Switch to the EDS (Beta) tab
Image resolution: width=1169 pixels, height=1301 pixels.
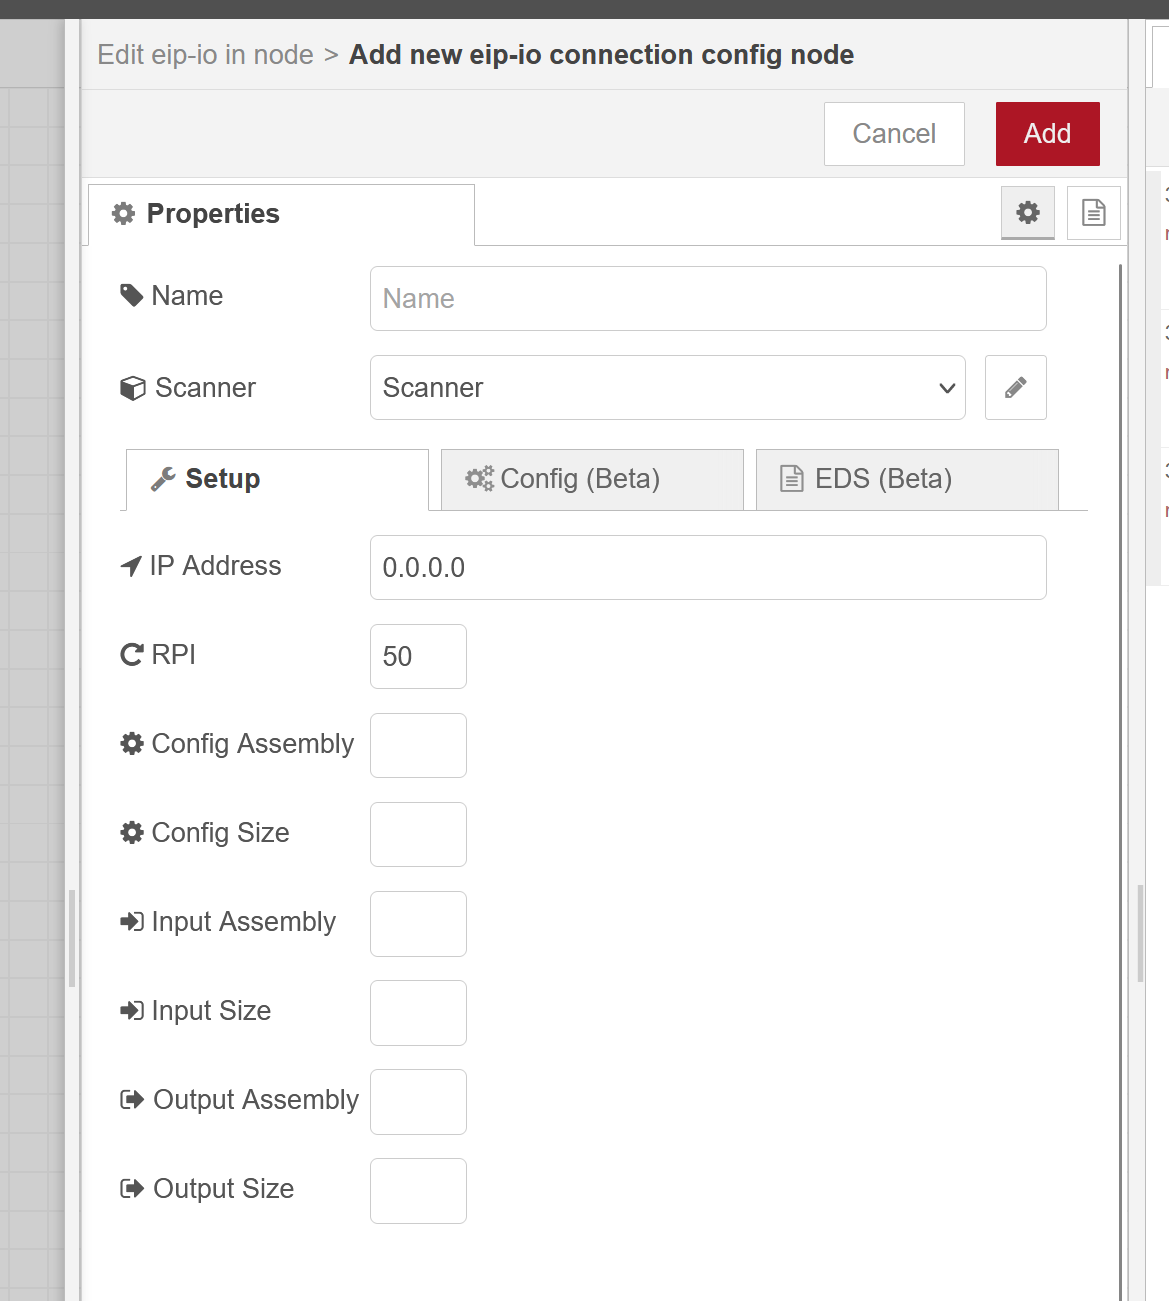(x=907, y=479)
